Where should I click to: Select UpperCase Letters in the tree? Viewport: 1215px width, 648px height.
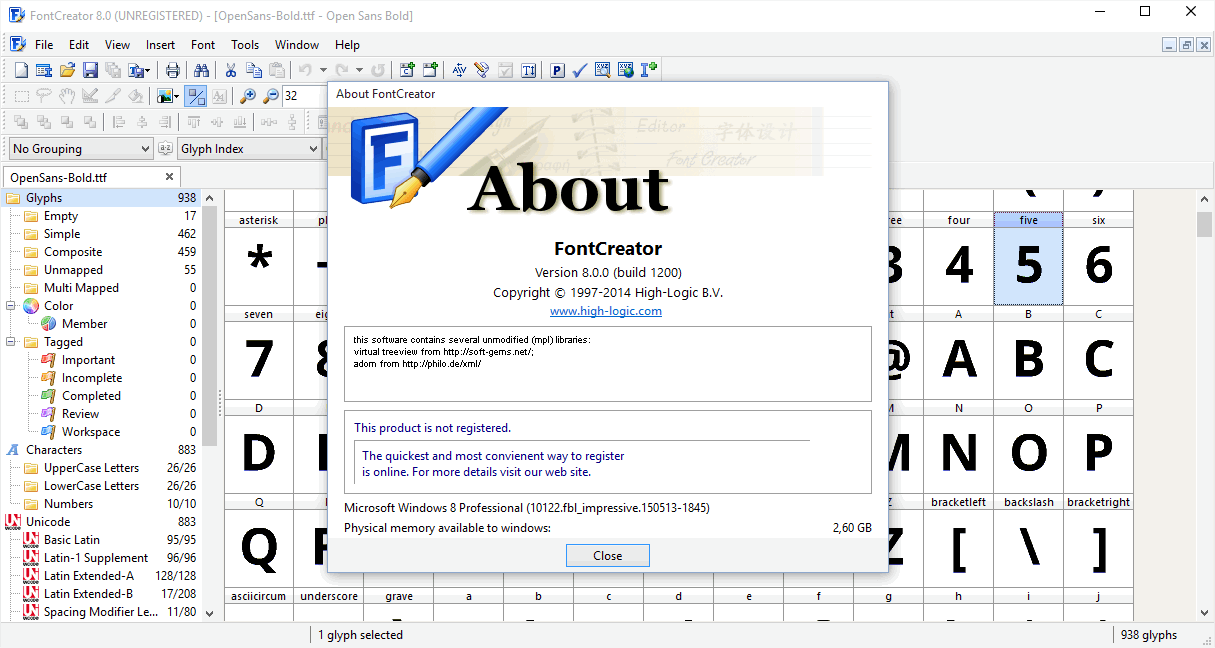tap(91, 468)
